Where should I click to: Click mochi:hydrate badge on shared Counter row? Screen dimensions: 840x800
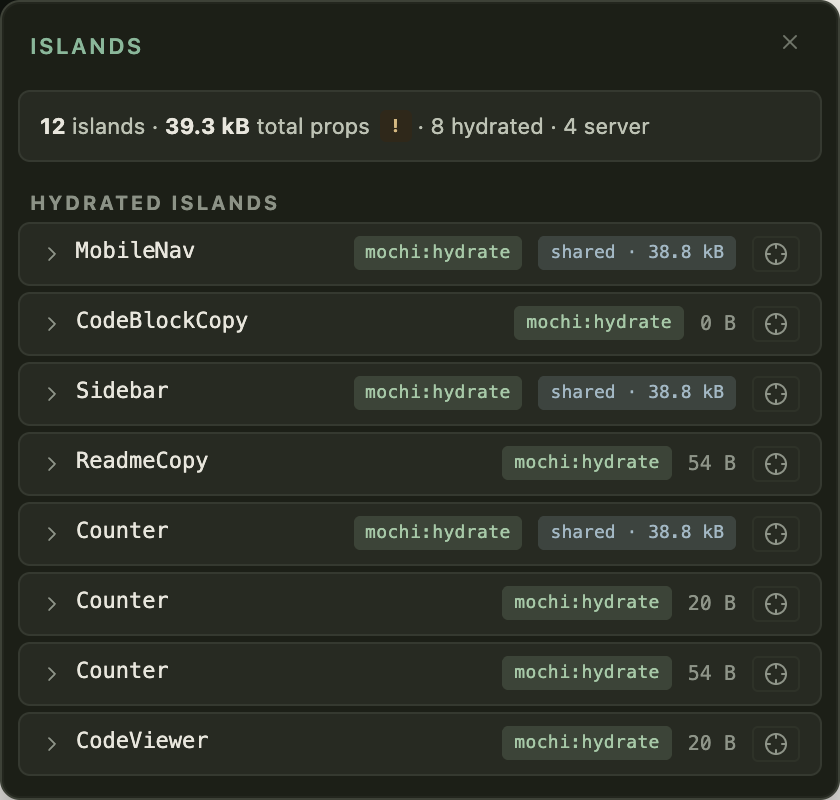pos(438,533)
